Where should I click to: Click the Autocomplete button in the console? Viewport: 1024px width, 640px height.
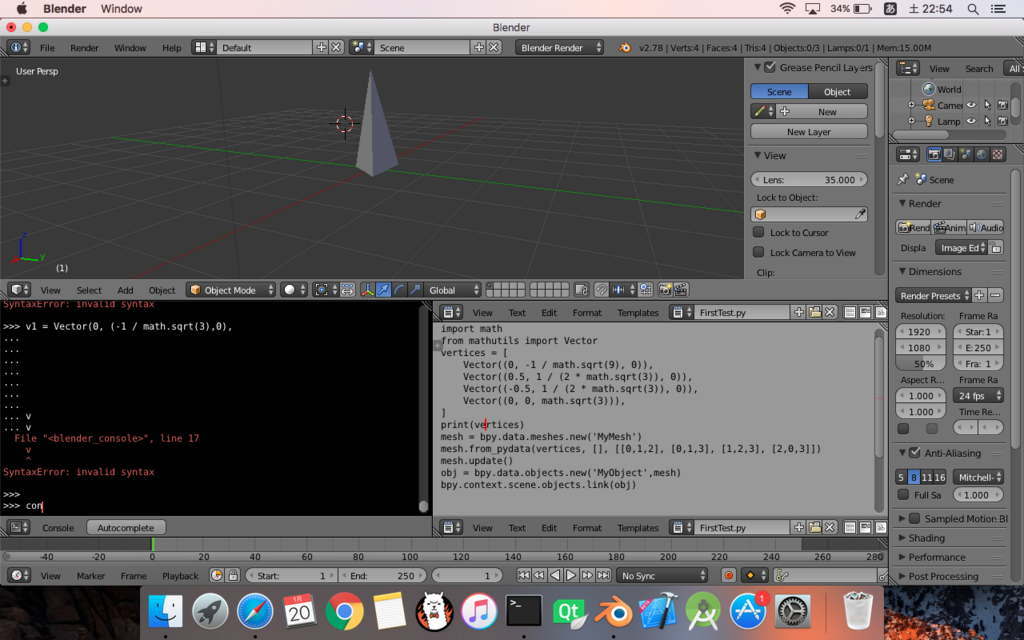point(125,527)
